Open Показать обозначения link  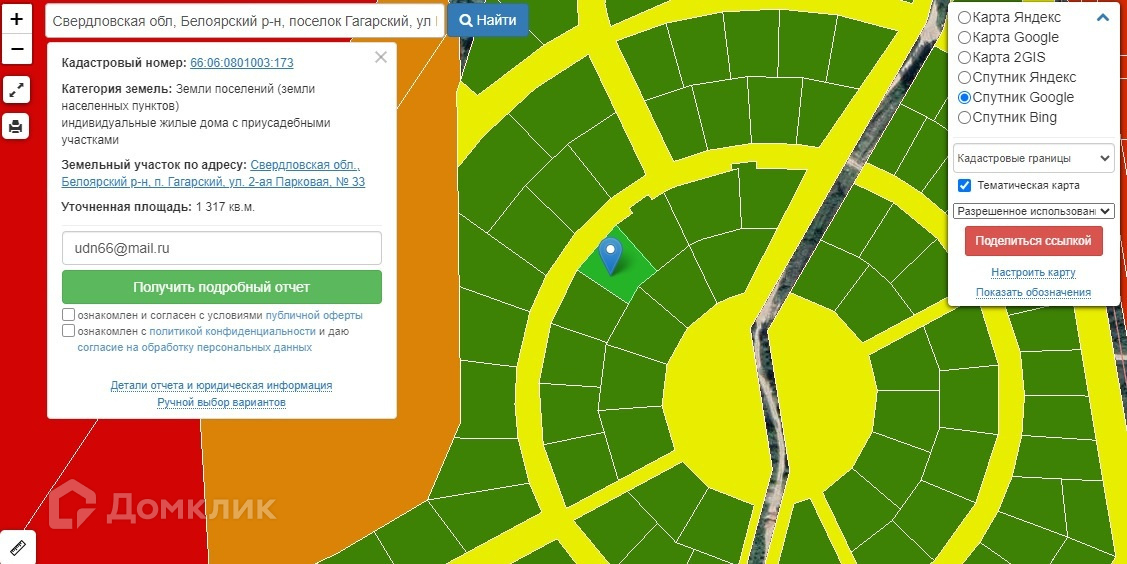point(1033,292)
